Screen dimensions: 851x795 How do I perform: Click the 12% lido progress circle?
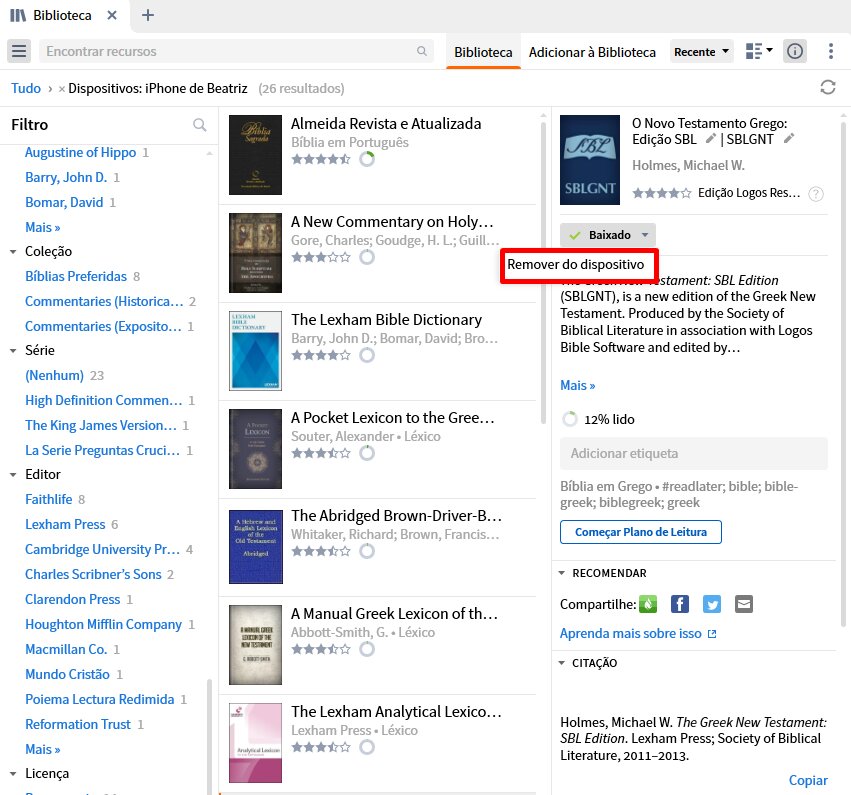(x=570, y=419)
